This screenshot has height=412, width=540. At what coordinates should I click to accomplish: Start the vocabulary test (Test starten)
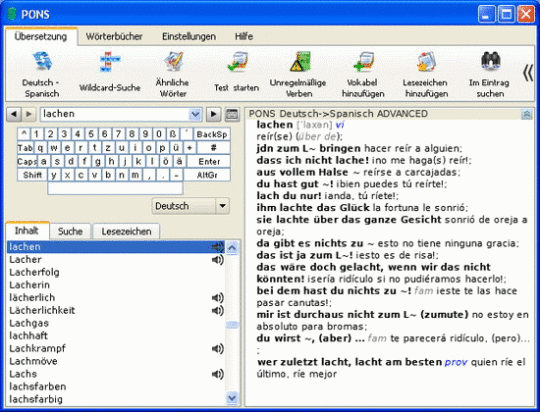coord(237,62)
